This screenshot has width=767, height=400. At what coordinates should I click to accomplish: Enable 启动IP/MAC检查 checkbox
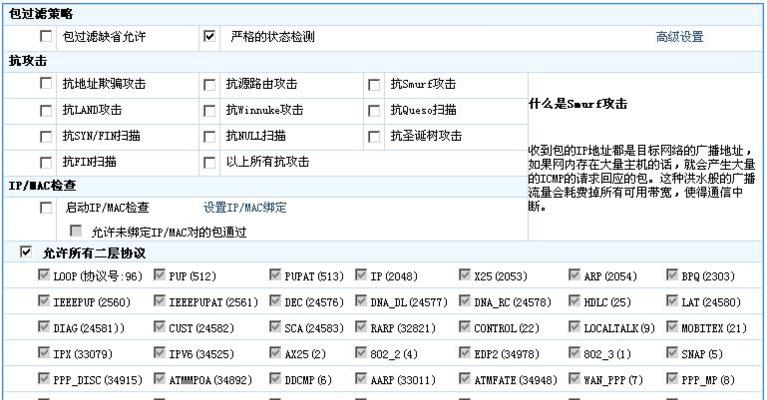coord(46,208)
